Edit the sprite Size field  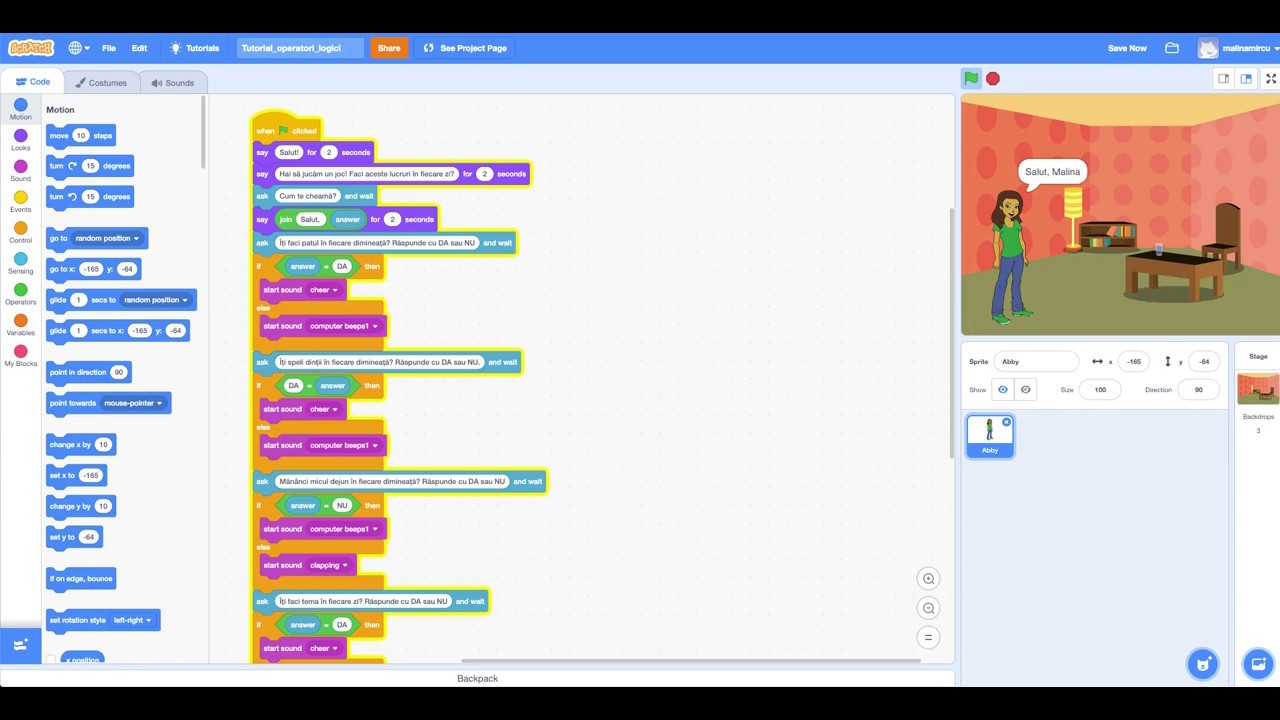click(x=1100, y=390)
